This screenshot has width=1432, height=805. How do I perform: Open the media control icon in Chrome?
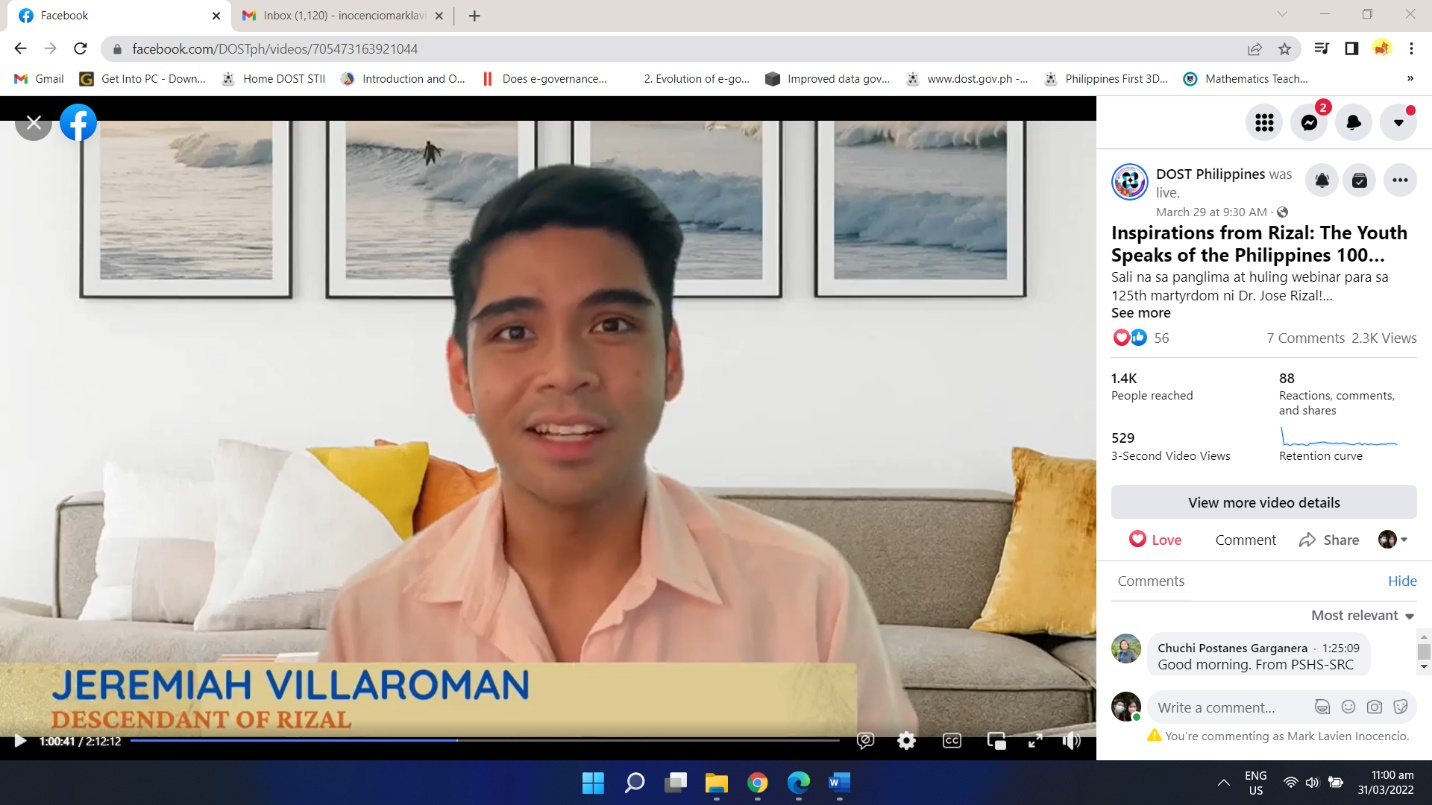click(x=1321, y=48)
